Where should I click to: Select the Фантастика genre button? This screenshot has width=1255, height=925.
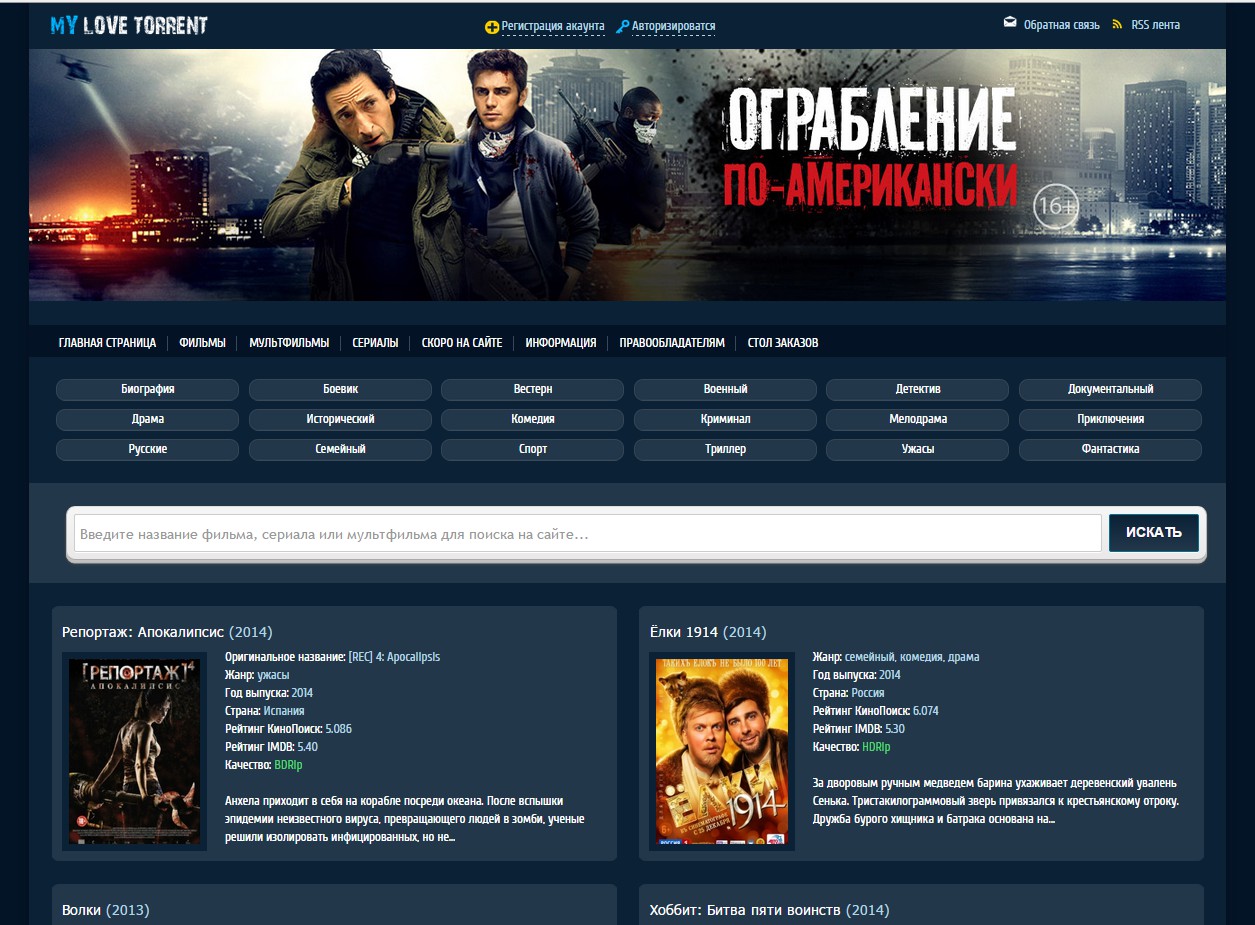(x=1110, y=449)
